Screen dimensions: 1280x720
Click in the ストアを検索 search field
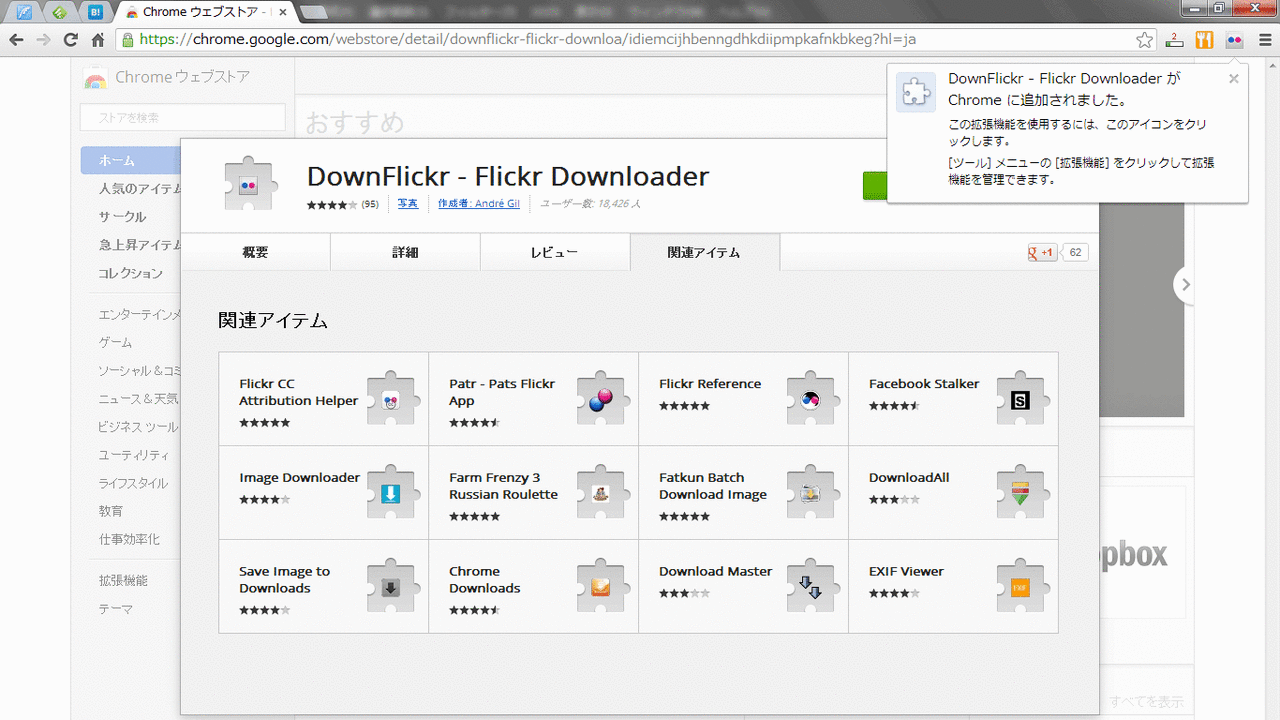182,117
